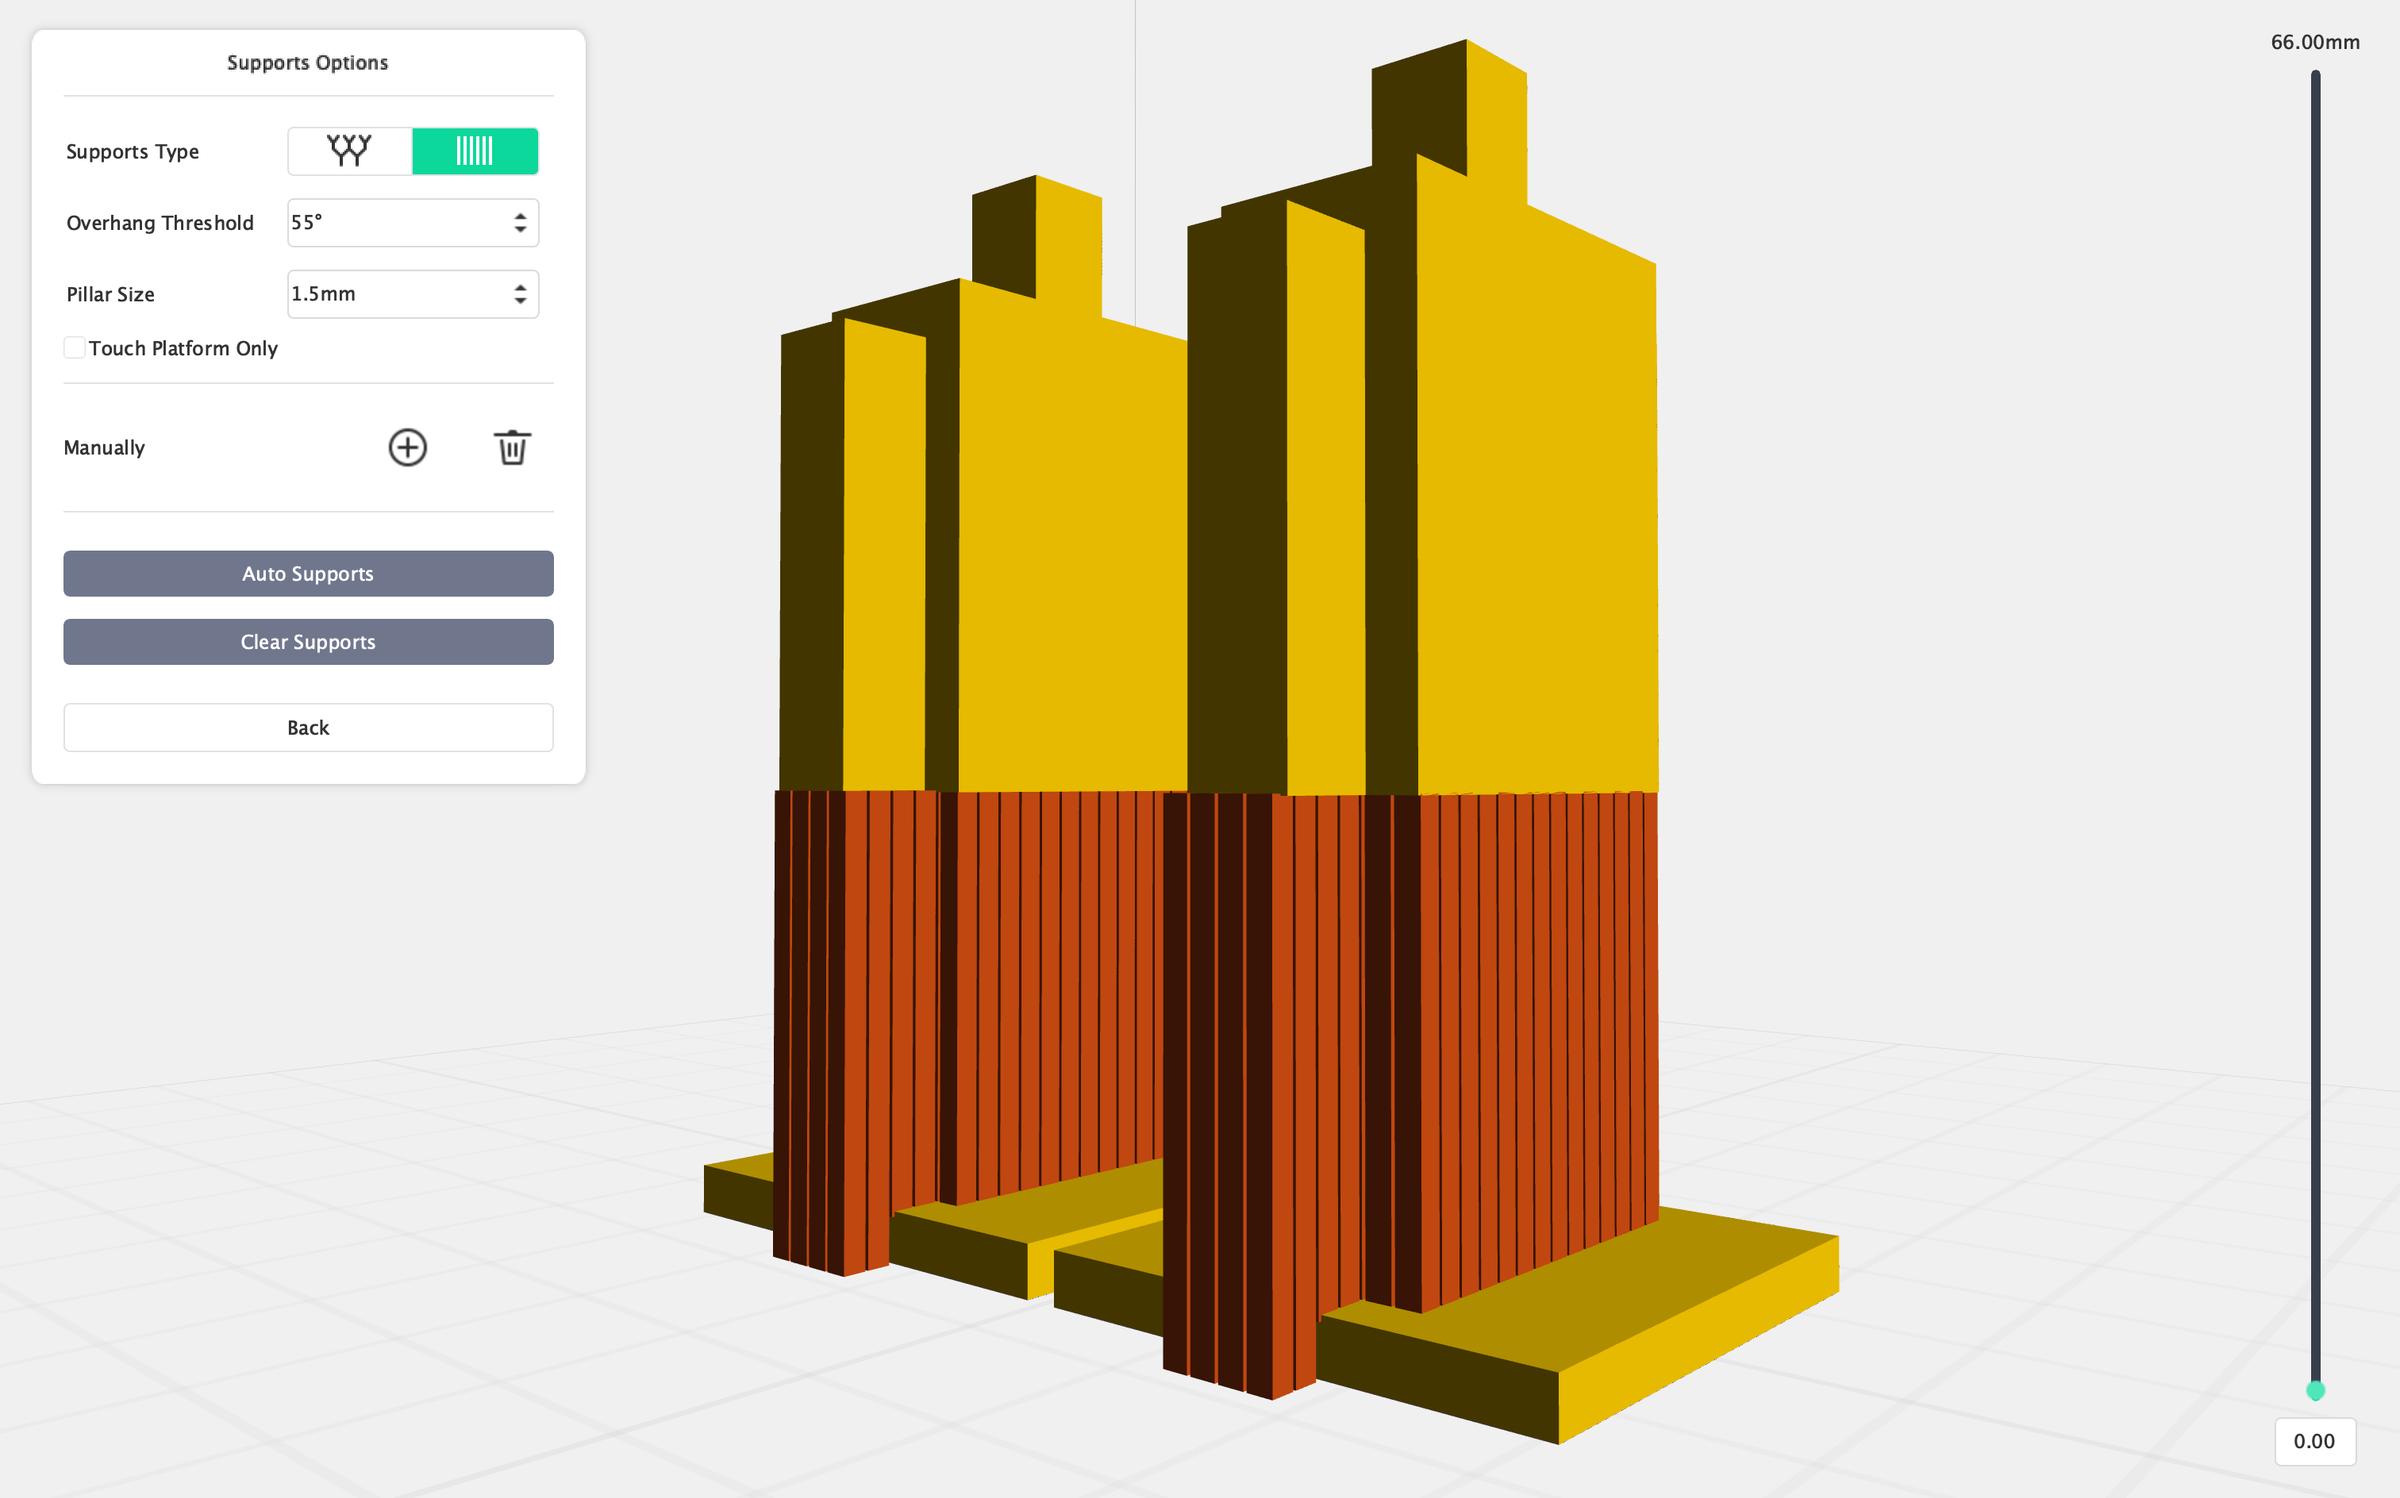
Task: Click the trash icon to remove manual supports
Action: 511,449
